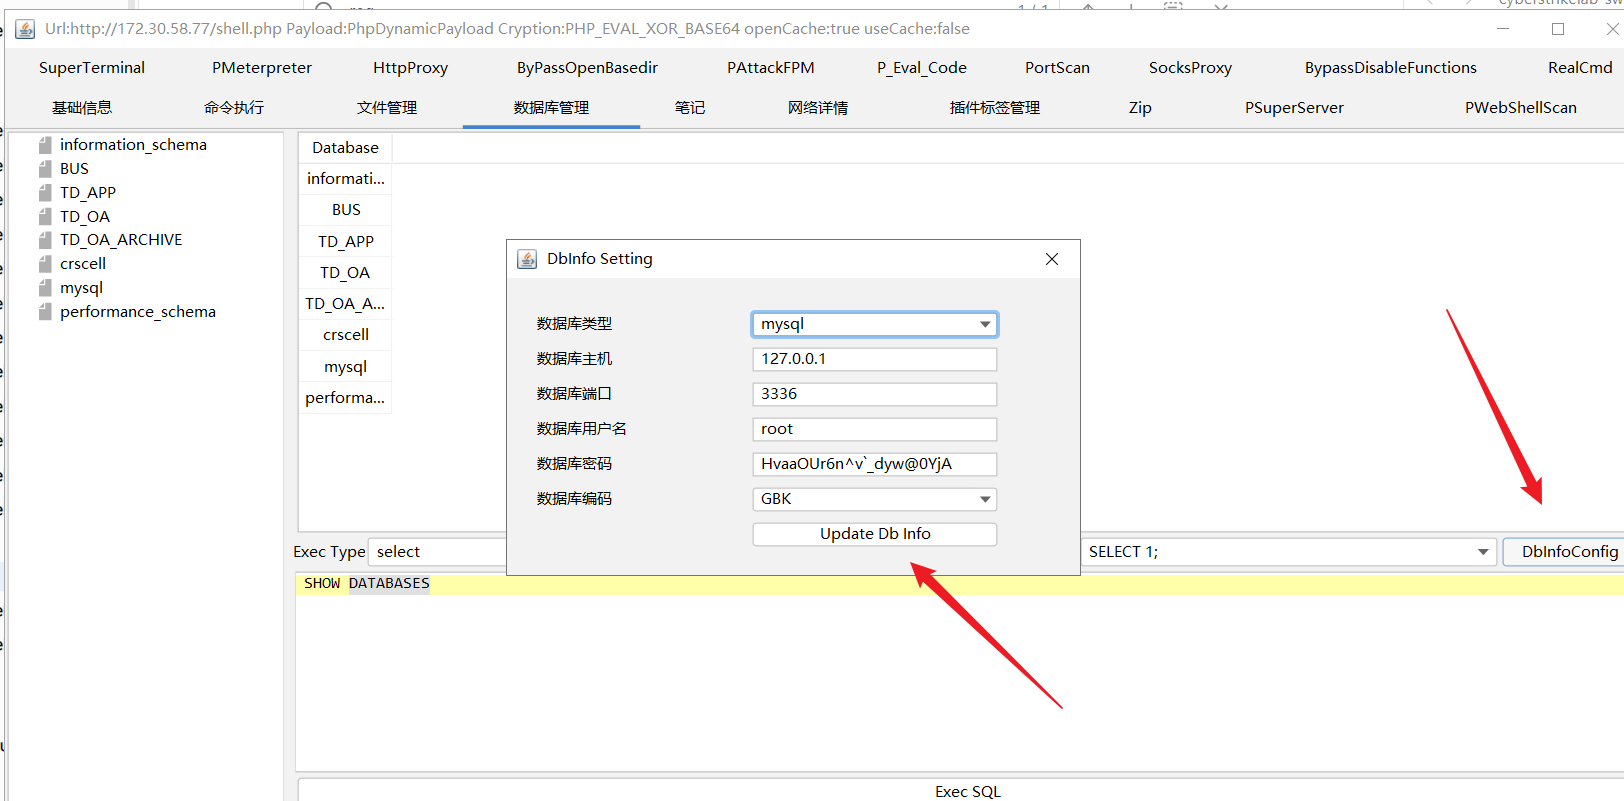The image size is (1624, 801).
Task: Select the crscell row in result table
Action: [345, 335]
